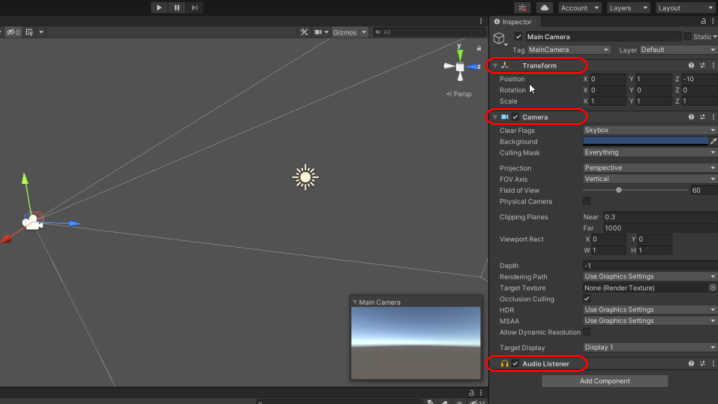Toggle the scene grid visibility icon
718x404 pixels.
coord(29,32)
